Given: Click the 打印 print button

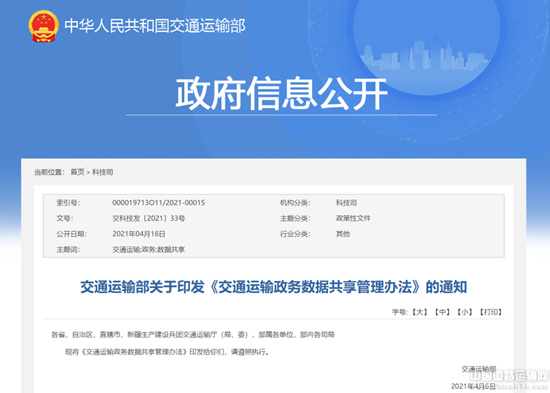Looking at the screenshot, I should pyautogui.click(x=491, y=312).
